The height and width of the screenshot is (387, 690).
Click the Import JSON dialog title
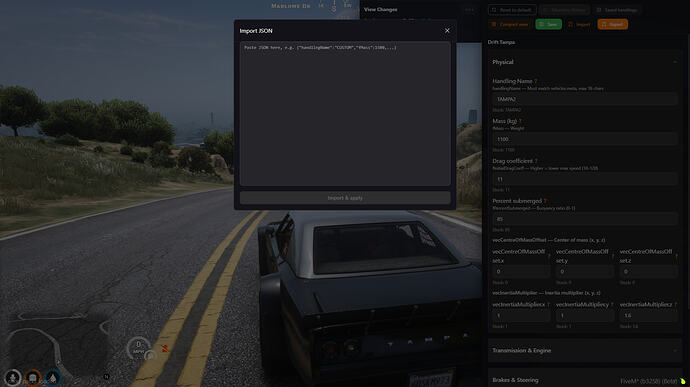pos(256,31)
